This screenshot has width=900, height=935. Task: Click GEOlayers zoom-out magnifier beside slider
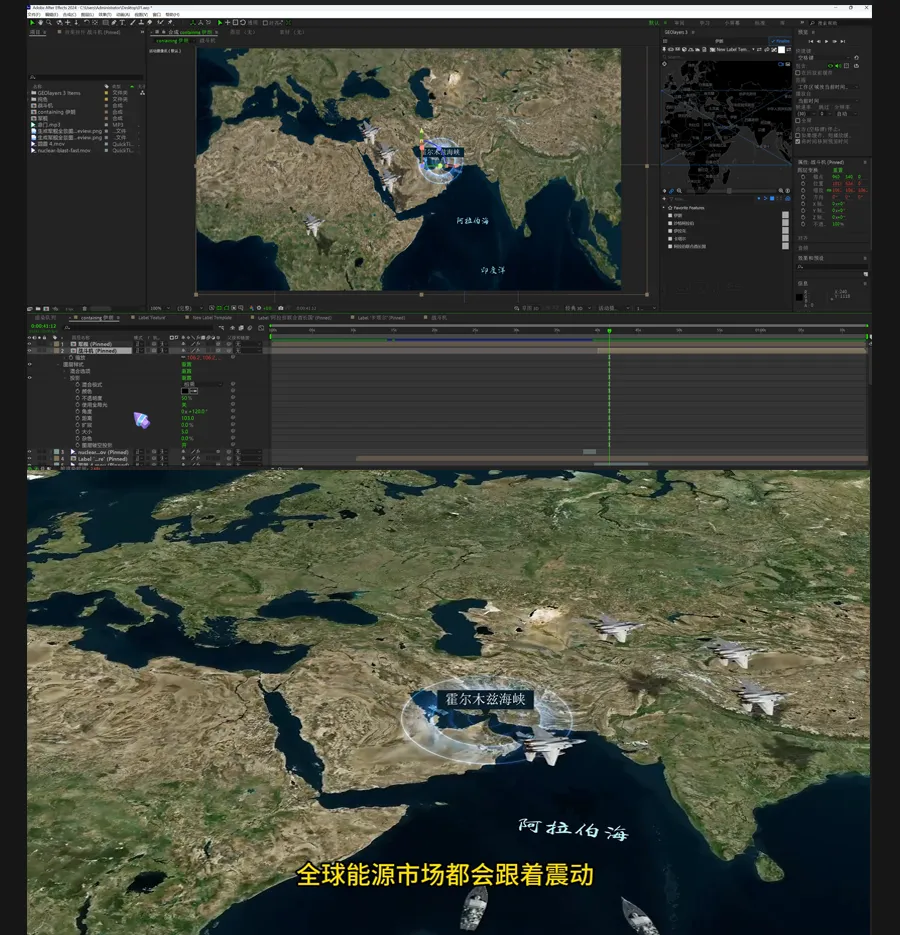tap(679, 191)
